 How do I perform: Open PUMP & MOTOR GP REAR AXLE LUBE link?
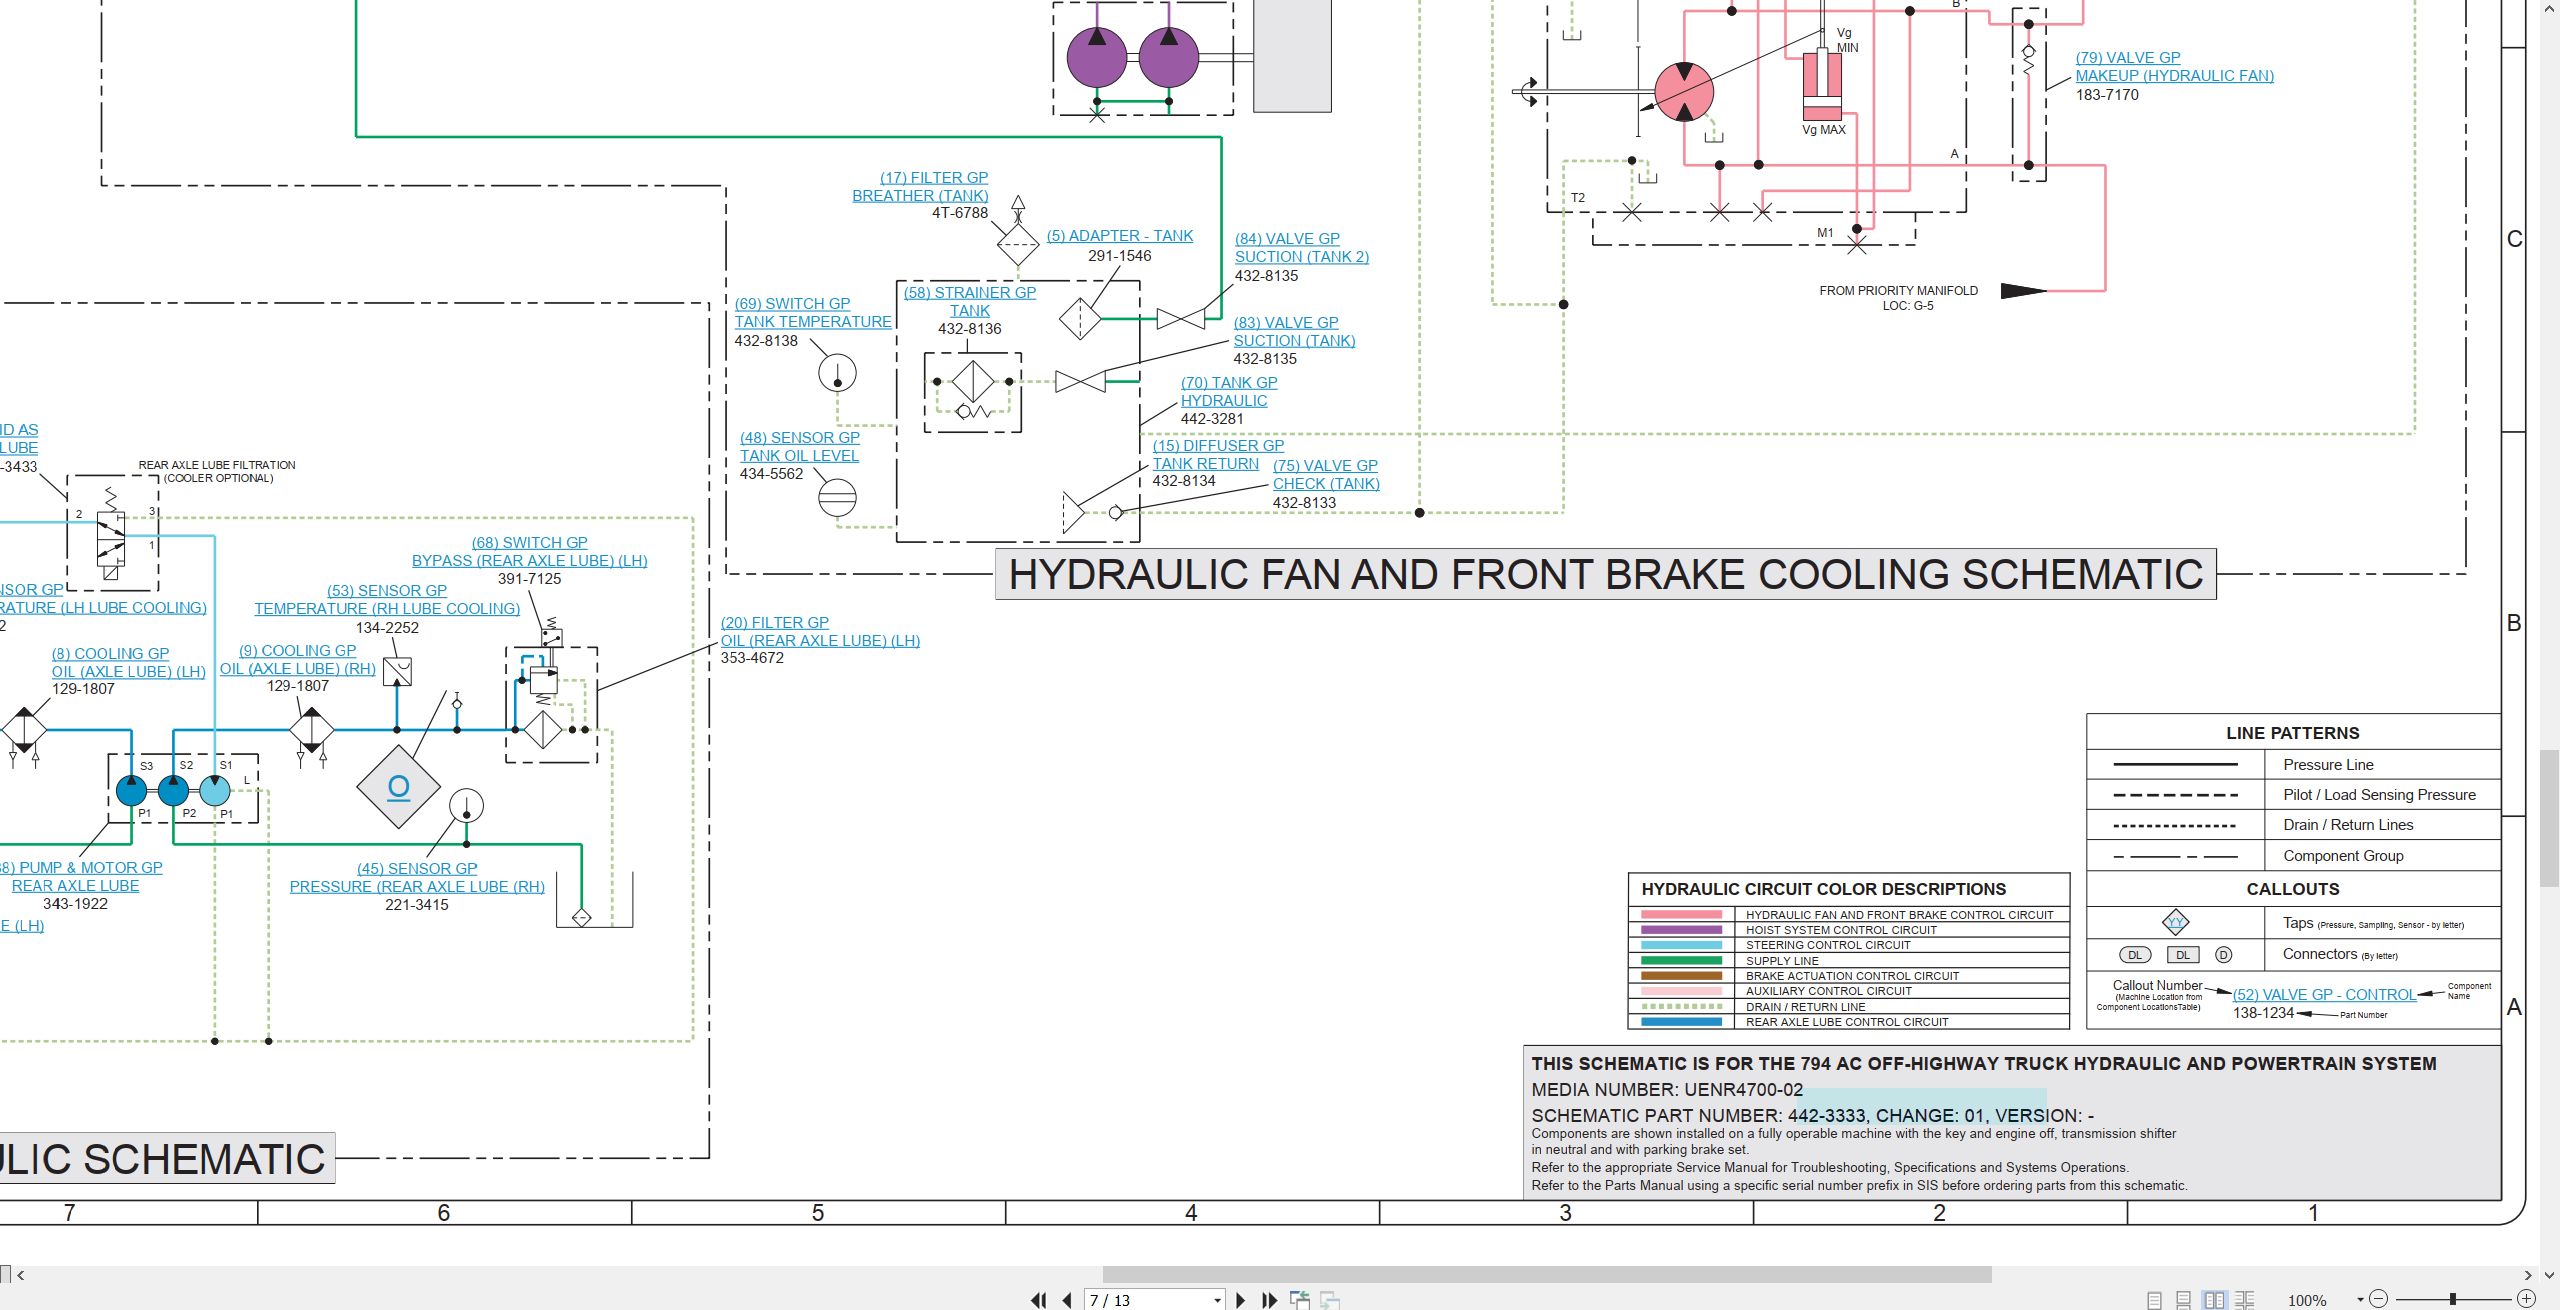(80, 876)
